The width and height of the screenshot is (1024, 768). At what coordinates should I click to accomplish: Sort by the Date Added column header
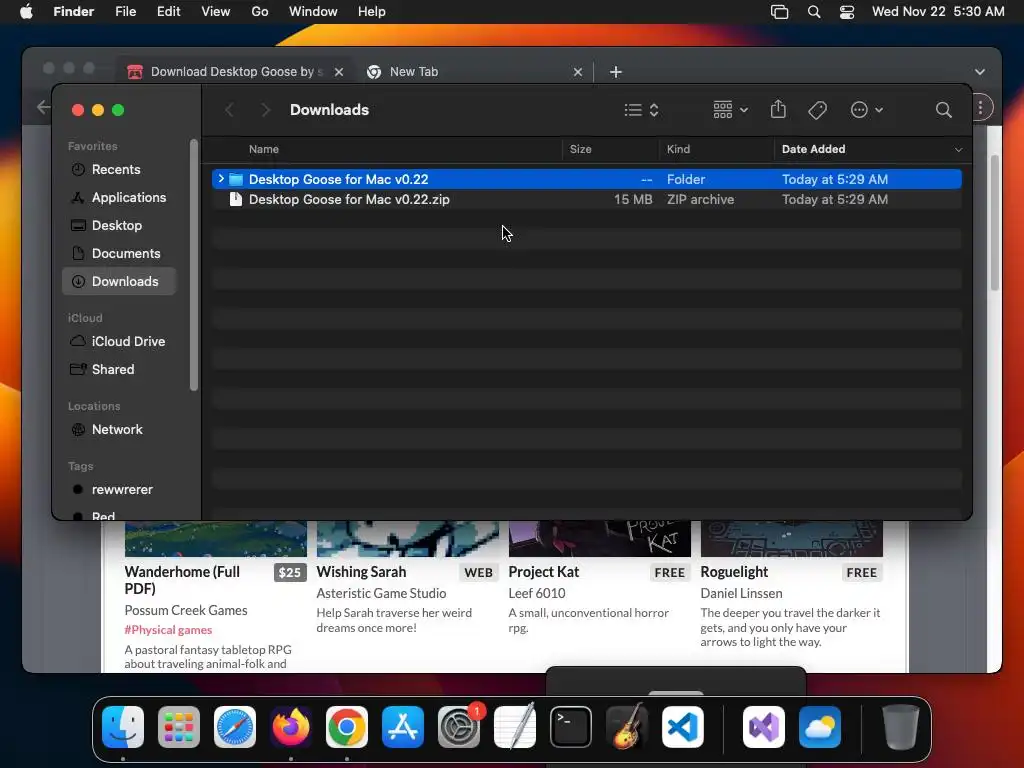(x=813, y=149)
